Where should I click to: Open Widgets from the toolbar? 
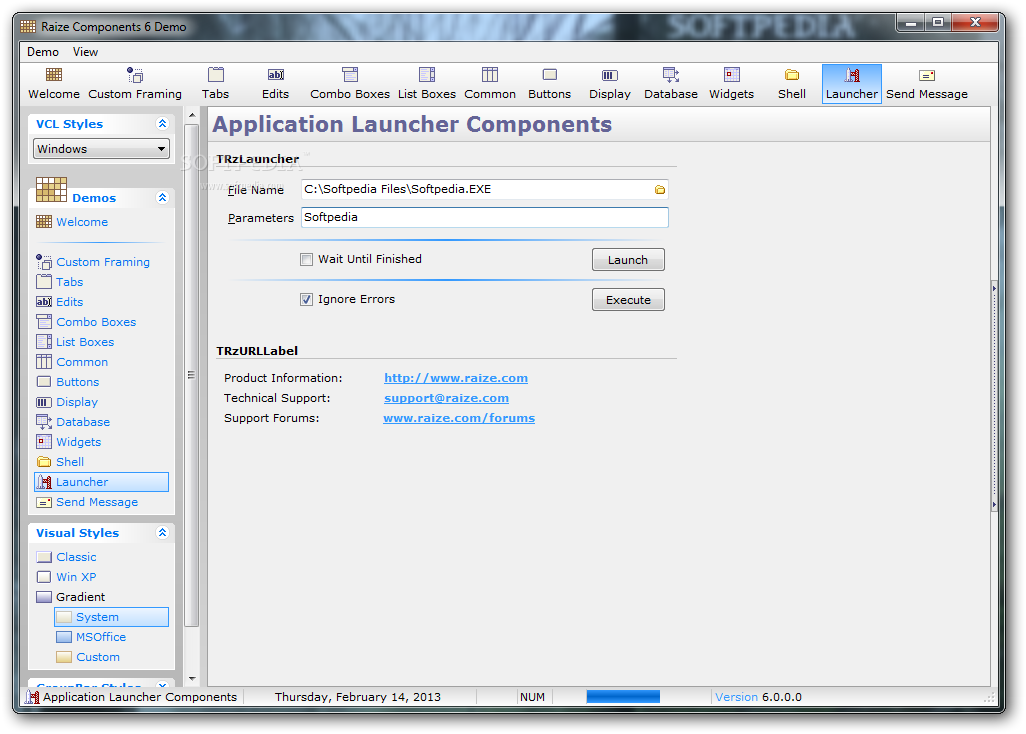pos(732,84)
